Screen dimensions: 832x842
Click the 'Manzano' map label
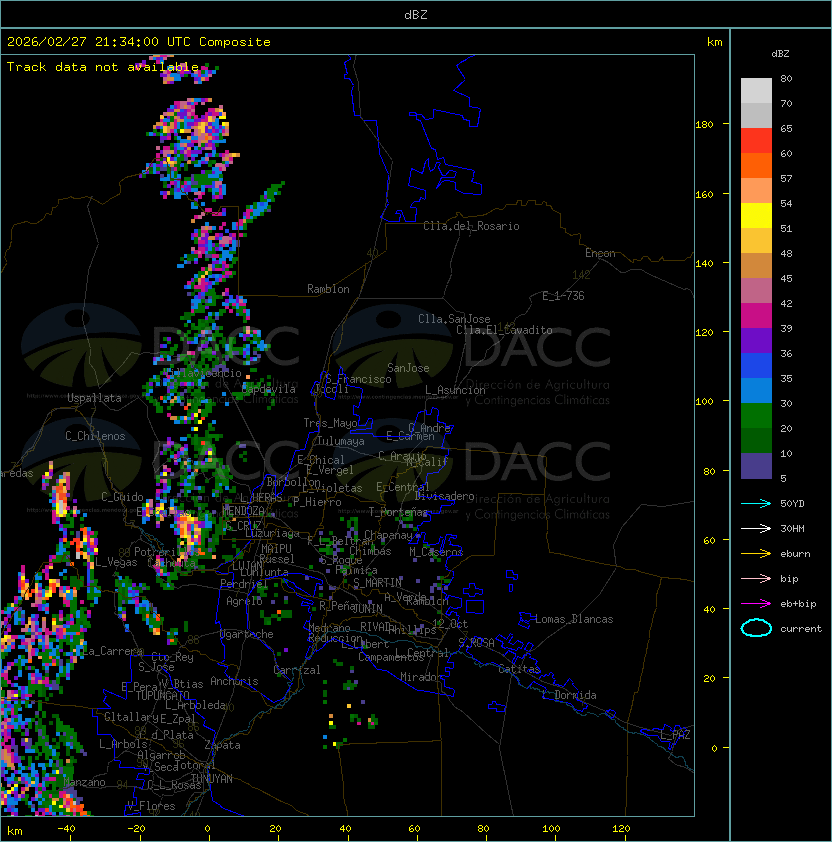pyautogui.click(x=84, y=782)
